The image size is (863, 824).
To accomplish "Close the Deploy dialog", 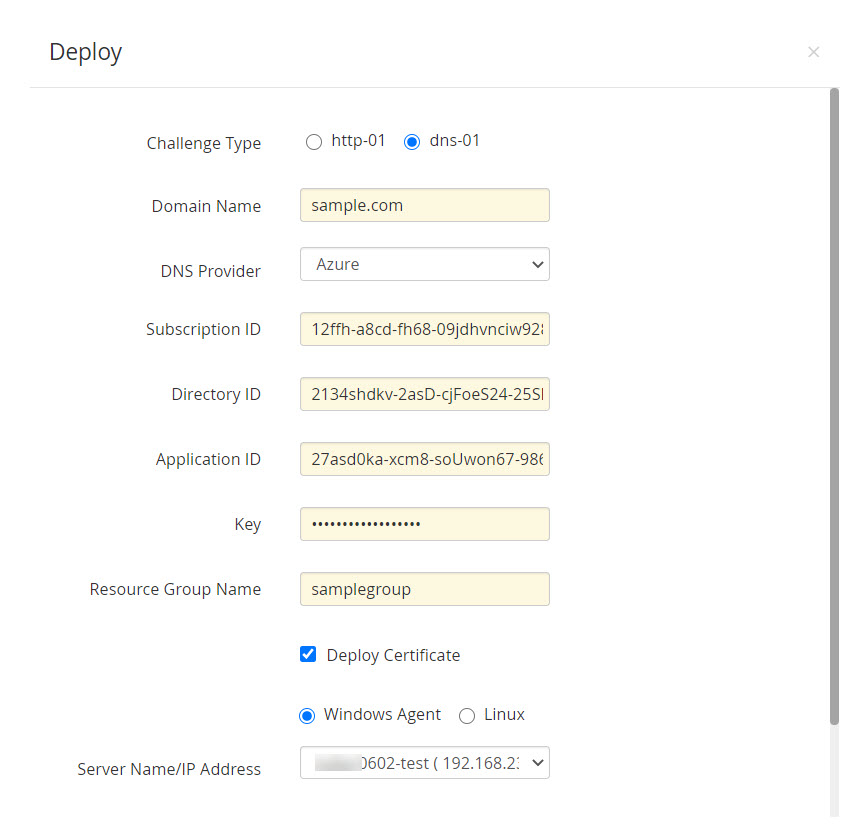I will point(813,52).
